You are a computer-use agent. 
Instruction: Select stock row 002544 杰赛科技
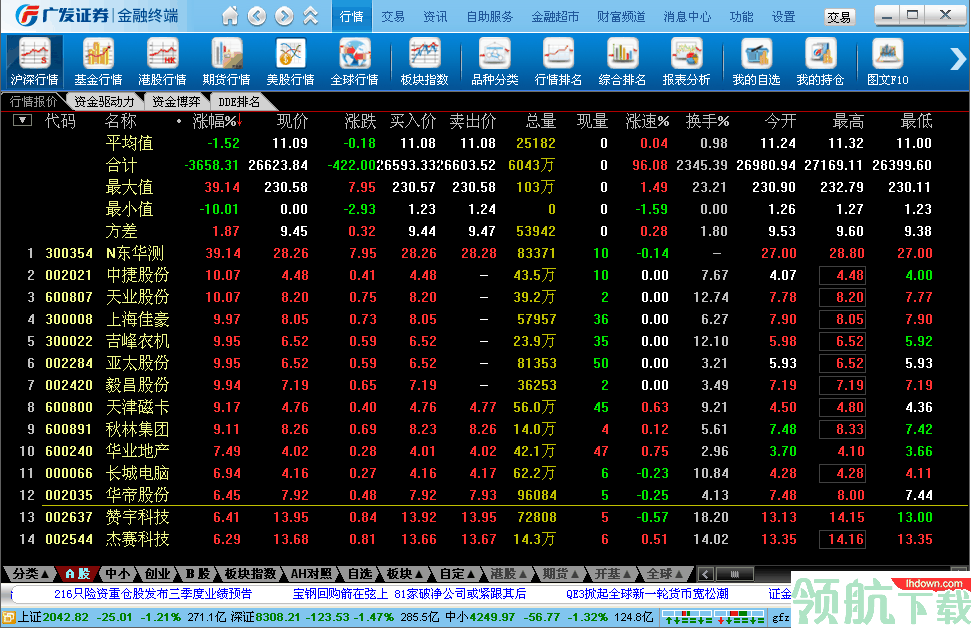486,539
